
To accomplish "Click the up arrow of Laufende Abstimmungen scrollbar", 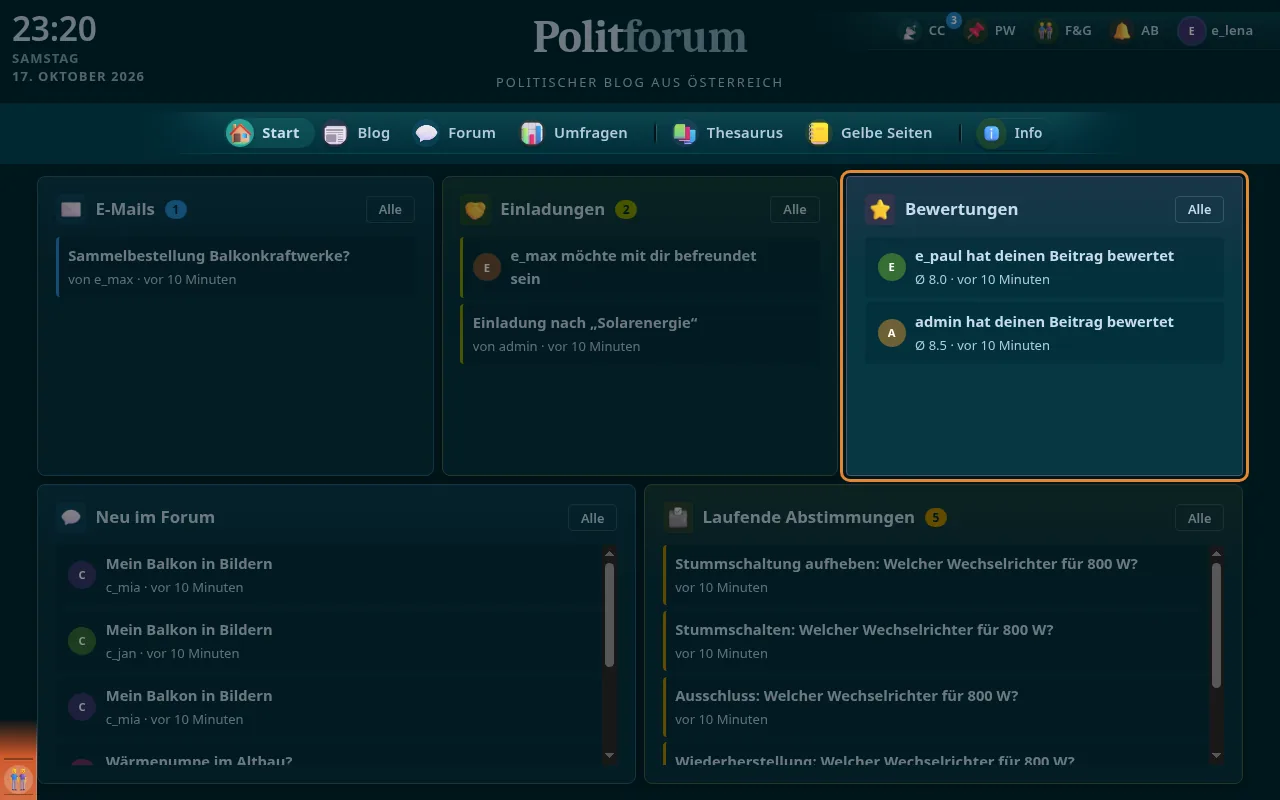I will coord(1216,553).
